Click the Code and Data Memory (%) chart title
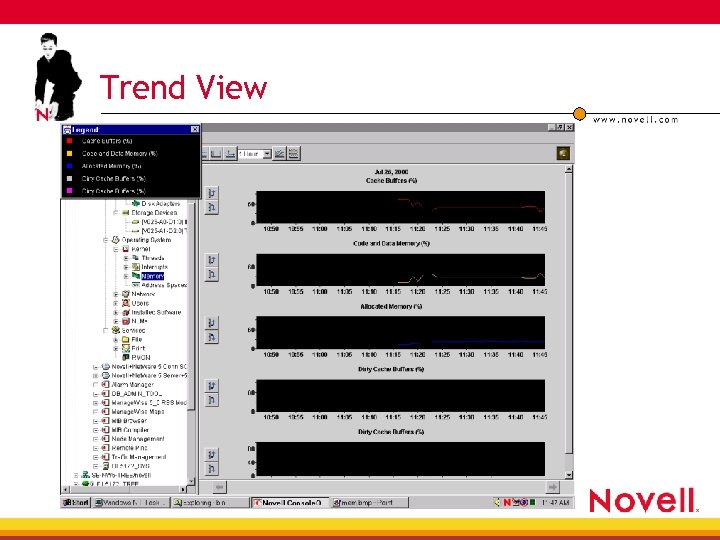This screenshot has width=720, height=540. (x=391, y=243)
